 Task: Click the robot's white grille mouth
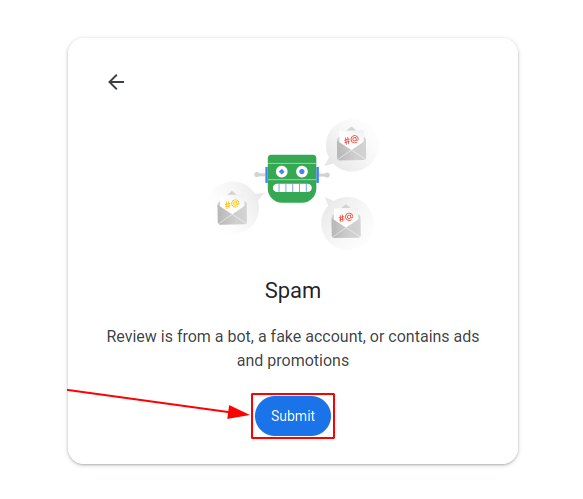(x=292, y=188)
